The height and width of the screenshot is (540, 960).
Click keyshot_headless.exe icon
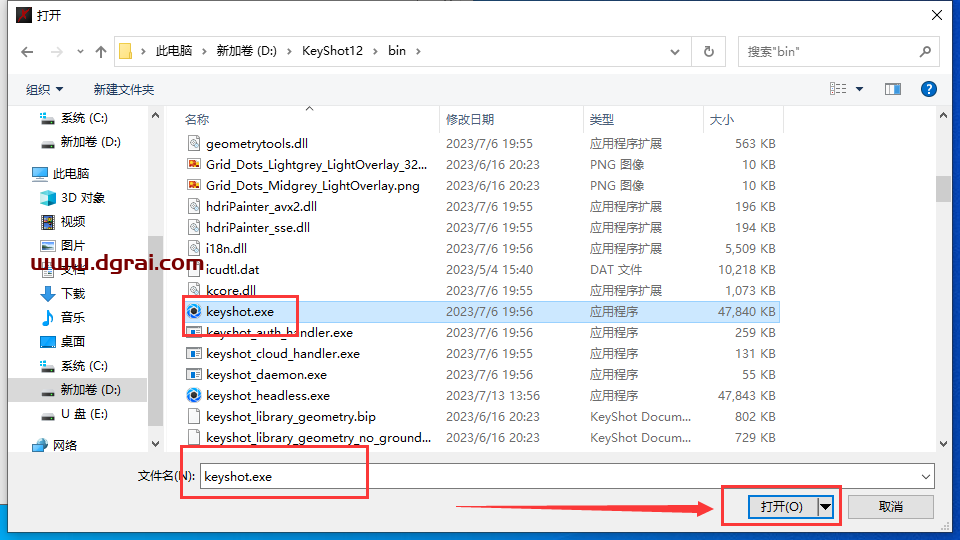[194, 396]
